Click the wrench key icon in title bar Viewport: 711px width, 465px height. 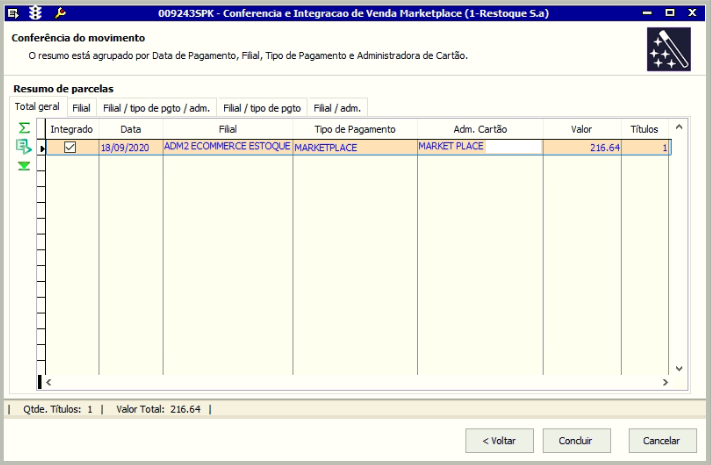coord(60,13)
